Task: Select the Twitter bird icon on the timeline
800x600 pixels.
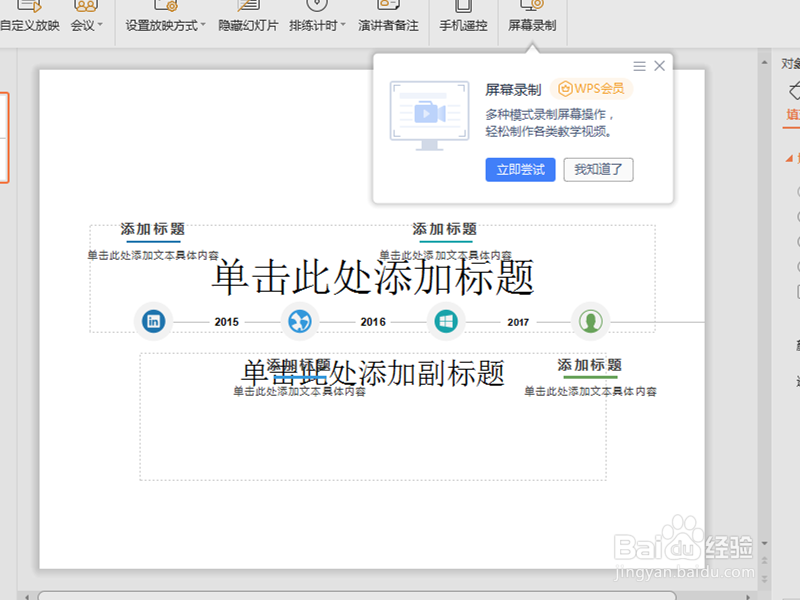Action: point(299,321)
